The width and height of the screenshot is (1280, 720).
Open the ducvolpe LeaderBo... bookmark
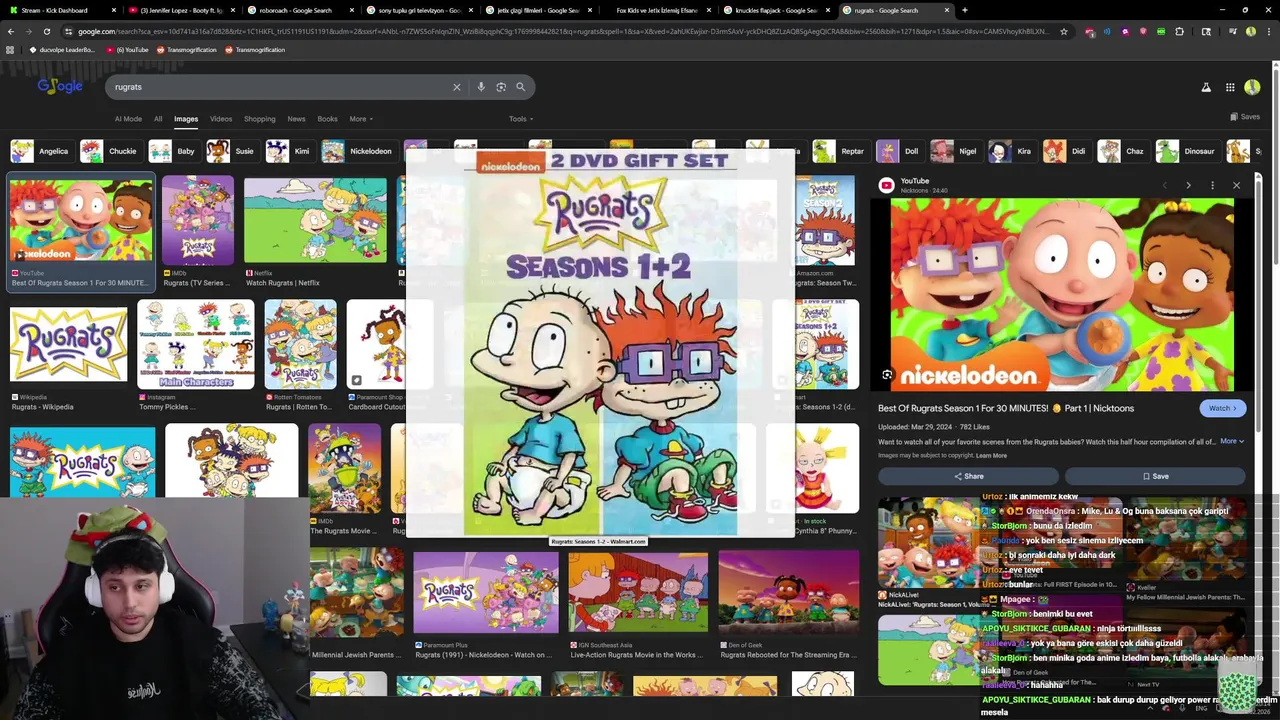[x=62, y=49]
